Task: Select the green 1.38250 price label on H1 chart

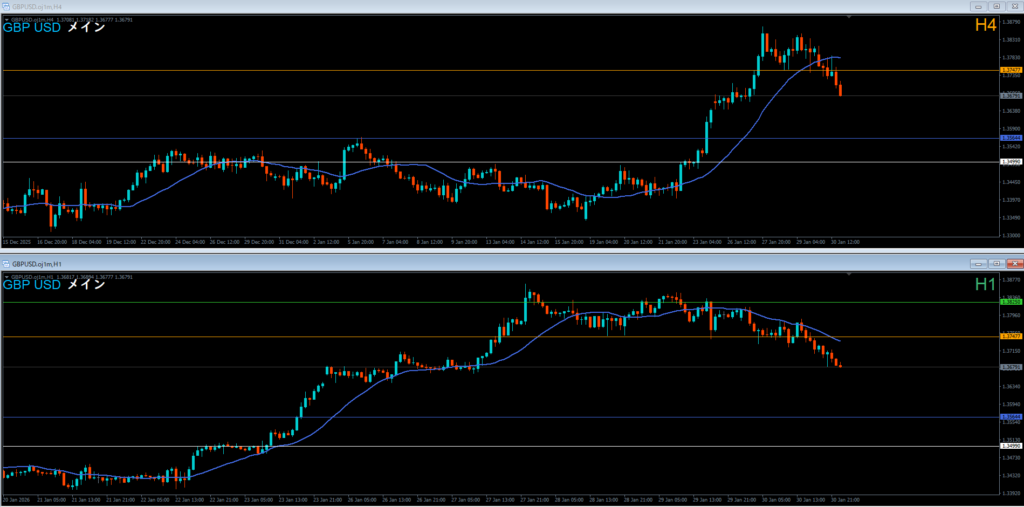Action: pyautogui.click(x=1010, y=302)
